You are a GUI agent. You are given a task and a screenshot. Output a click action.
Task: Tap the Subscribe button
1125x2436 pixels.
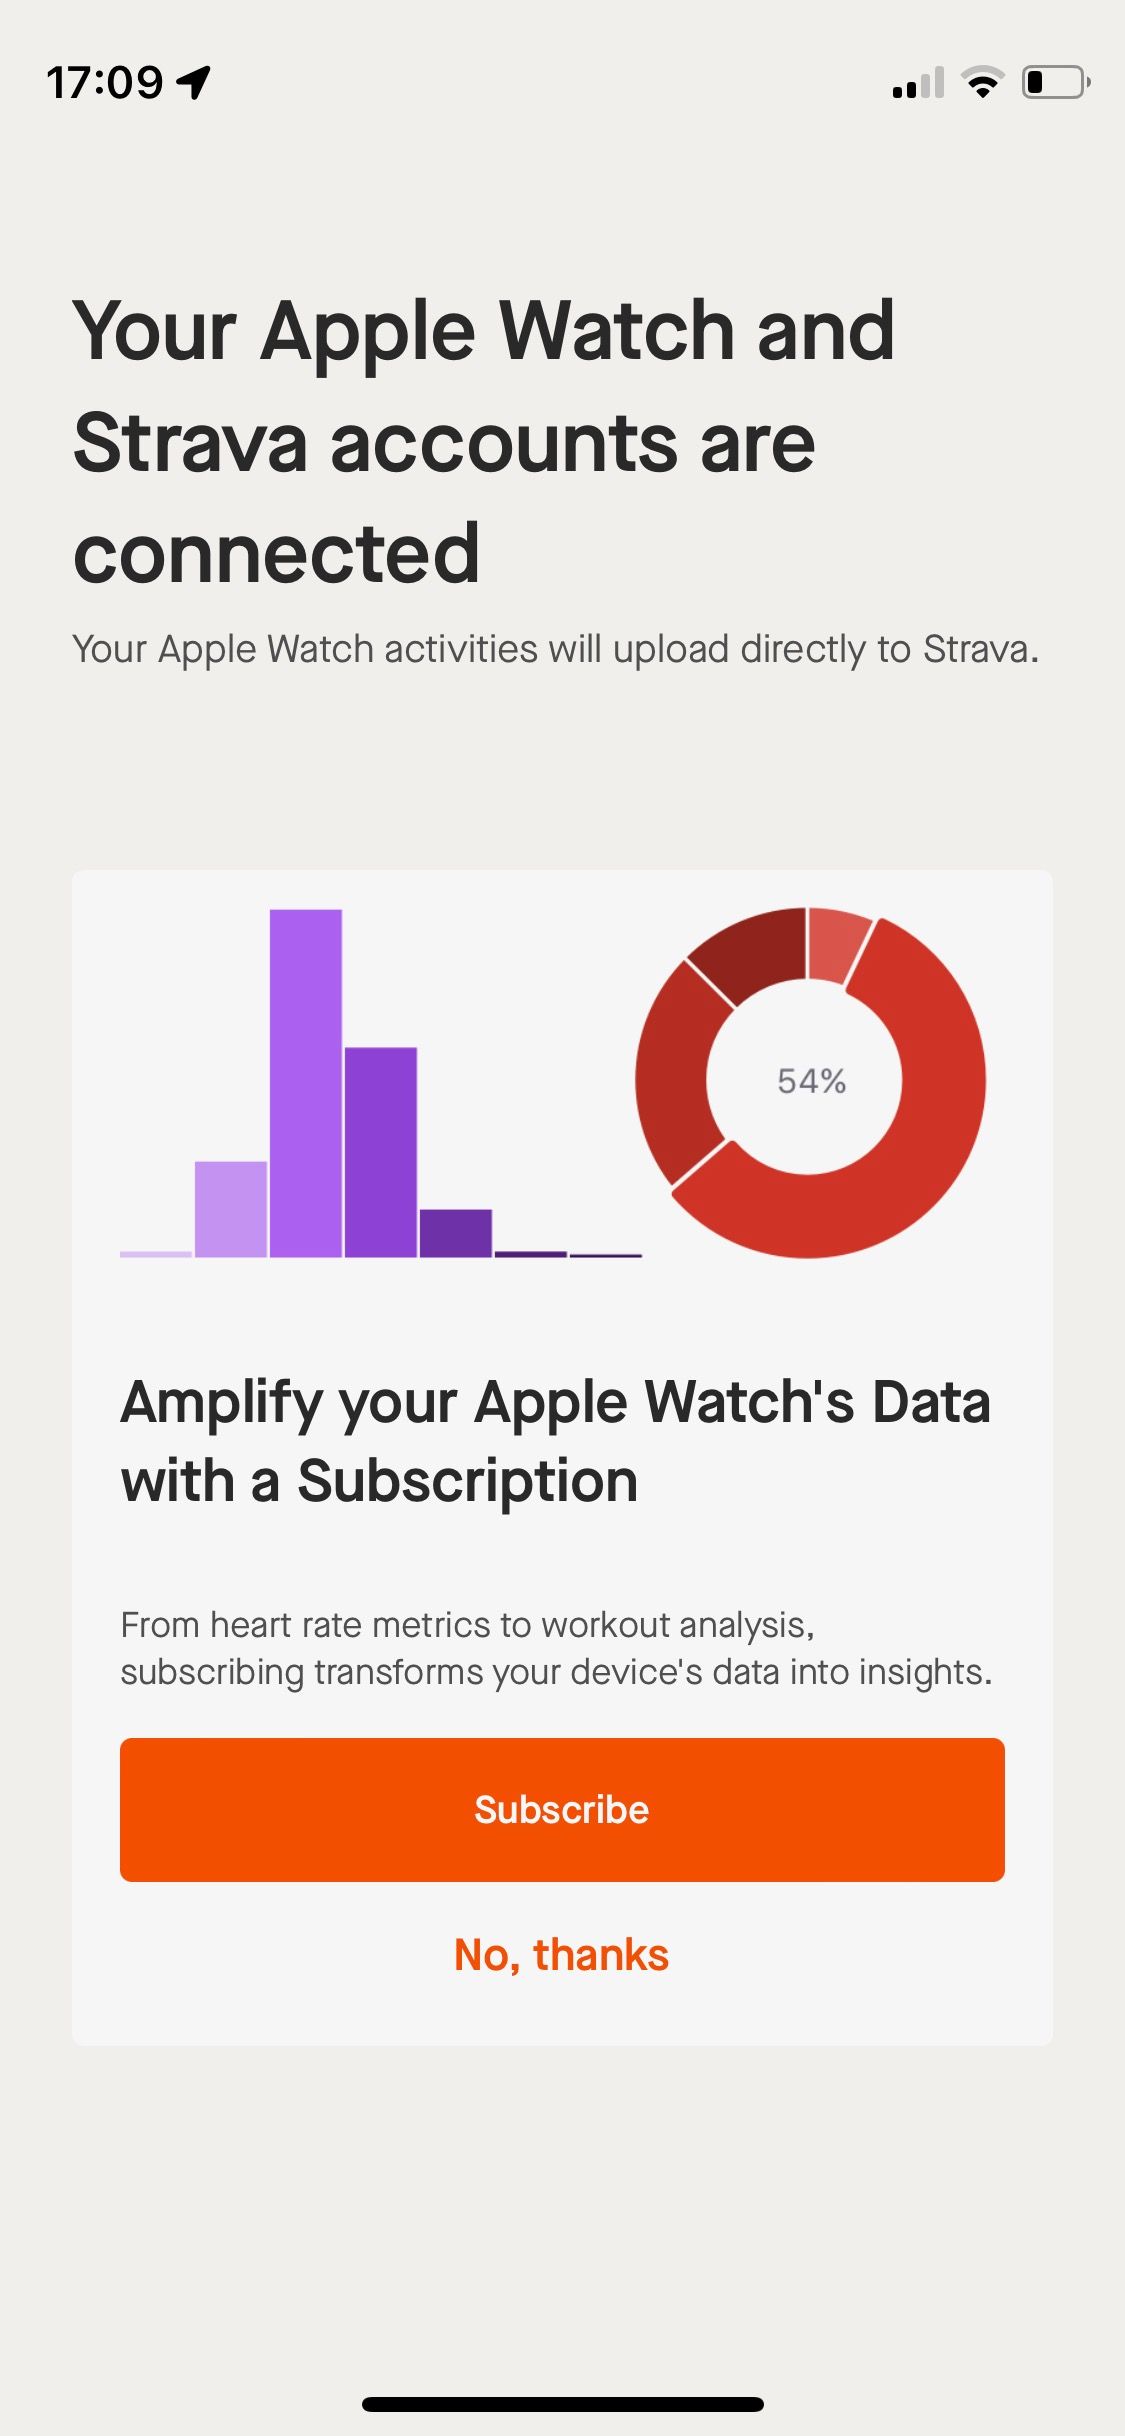point(562,1810)
